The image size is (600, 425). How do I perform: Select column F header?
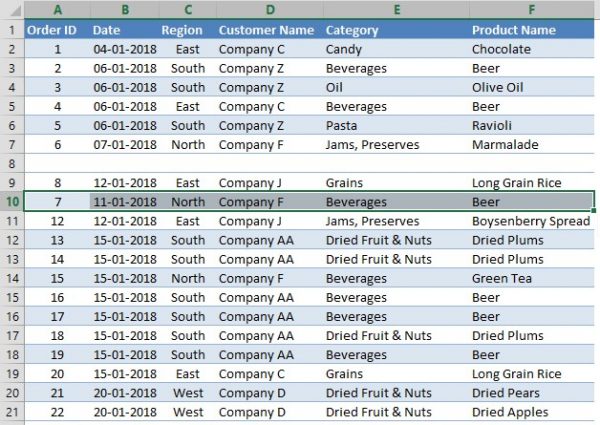(532, 10)
